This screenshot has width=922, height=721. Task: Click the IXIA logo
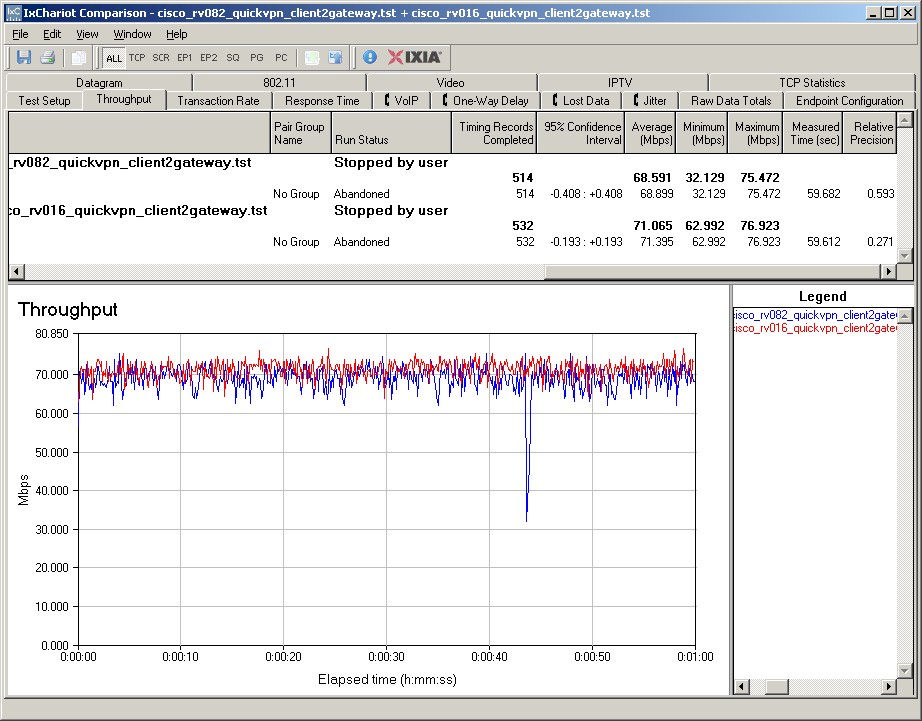pyautogui.click(x=414, y=57)
